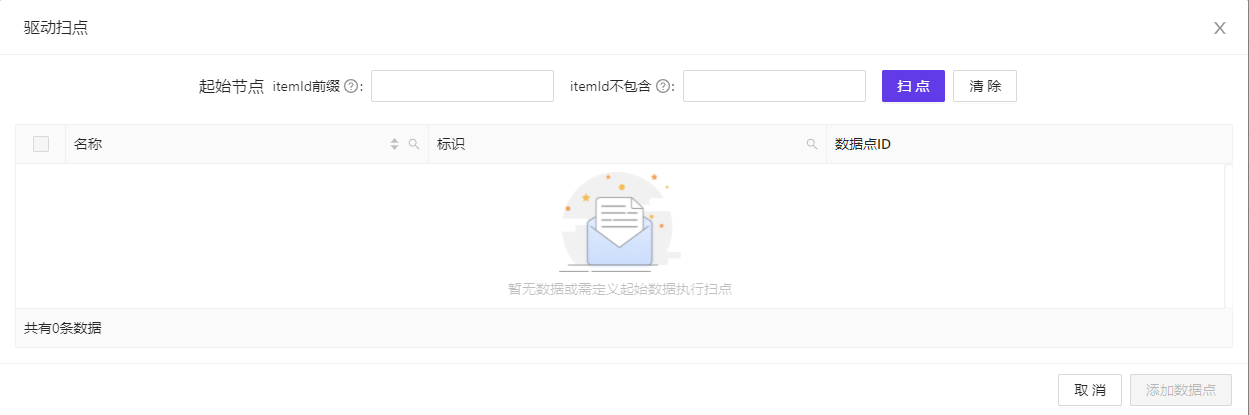The height and width of the screenshot is (415, 1249).
Task: Open search filter in 标识 column
Action: pos(812,144)
